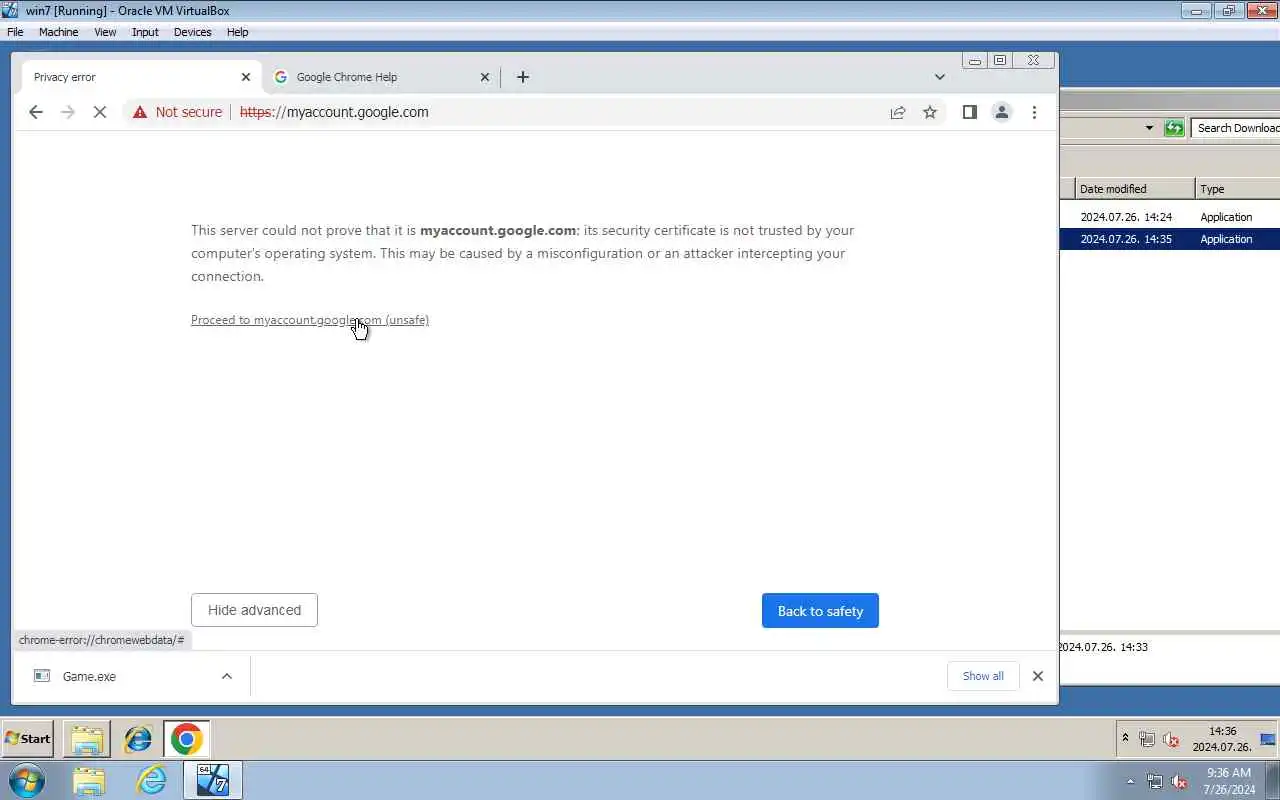Open VirtualBox Help menu
Viewport: 1280px width, 800px height.
point(237,32)
